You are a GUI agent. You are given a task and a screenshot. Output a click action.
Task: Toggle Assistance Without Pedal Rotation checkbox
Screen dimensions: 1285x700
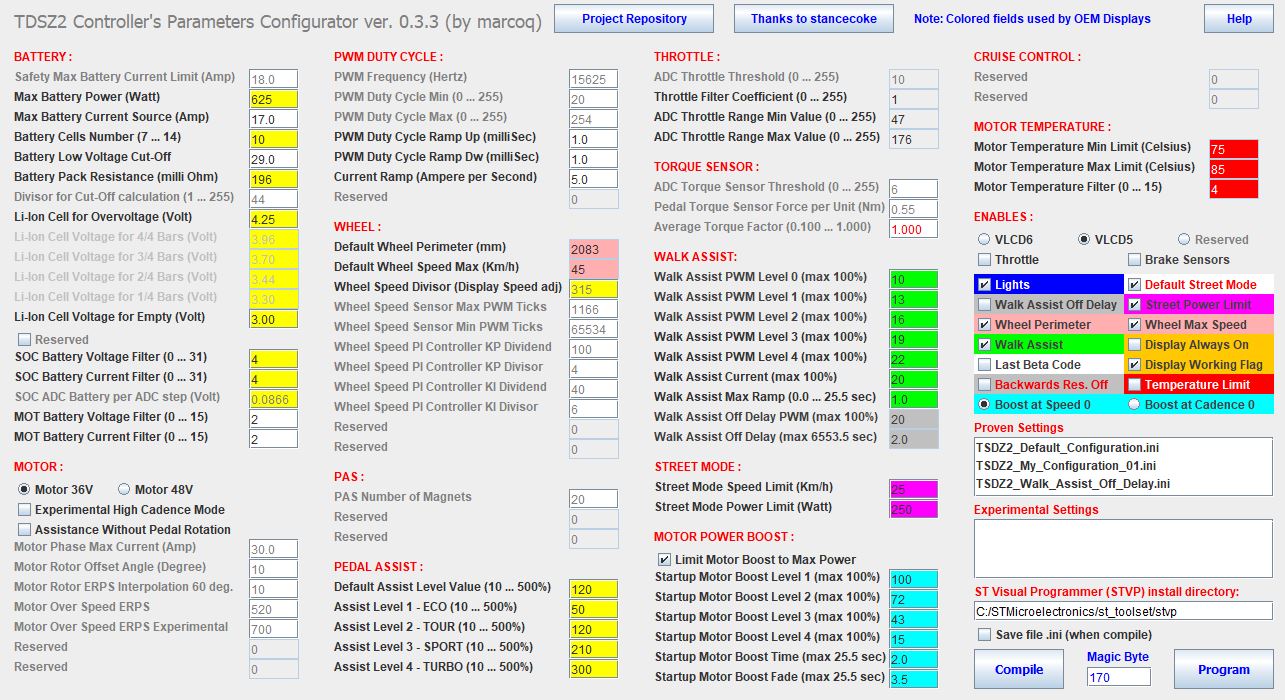point(25,530)
